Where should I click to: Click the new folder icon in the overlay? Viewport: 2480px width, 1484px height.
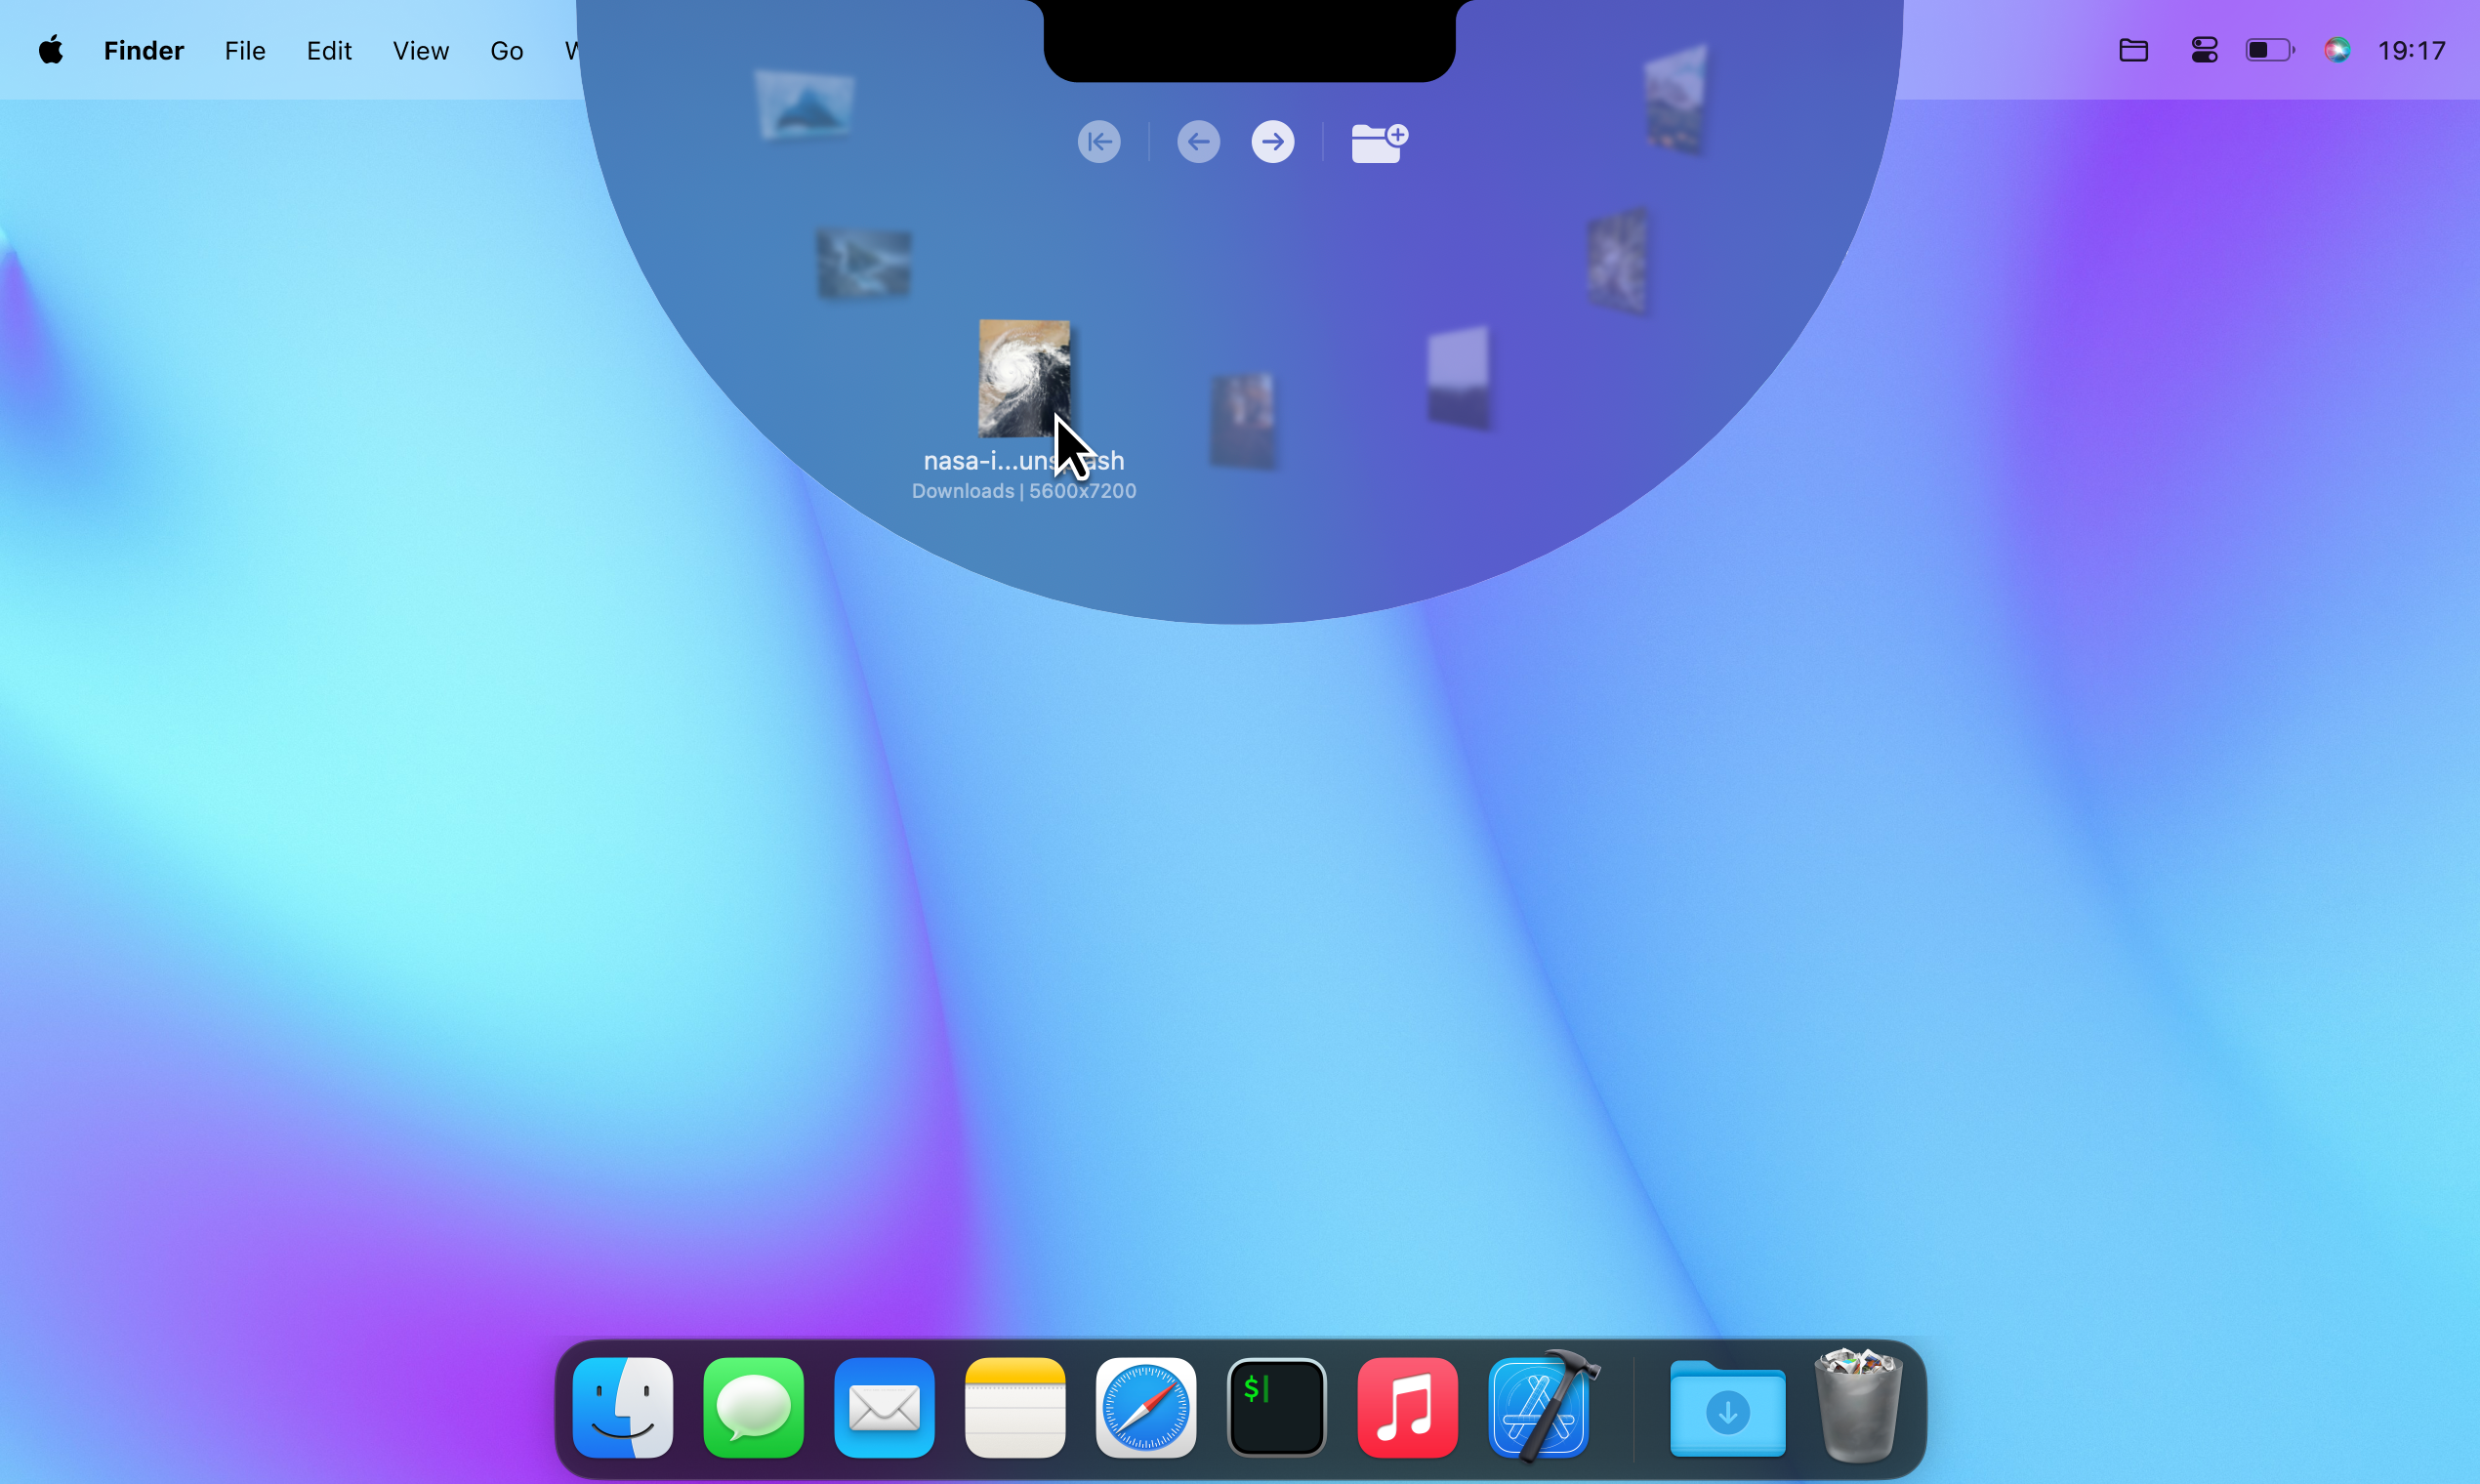click(x=1377, y=141)
